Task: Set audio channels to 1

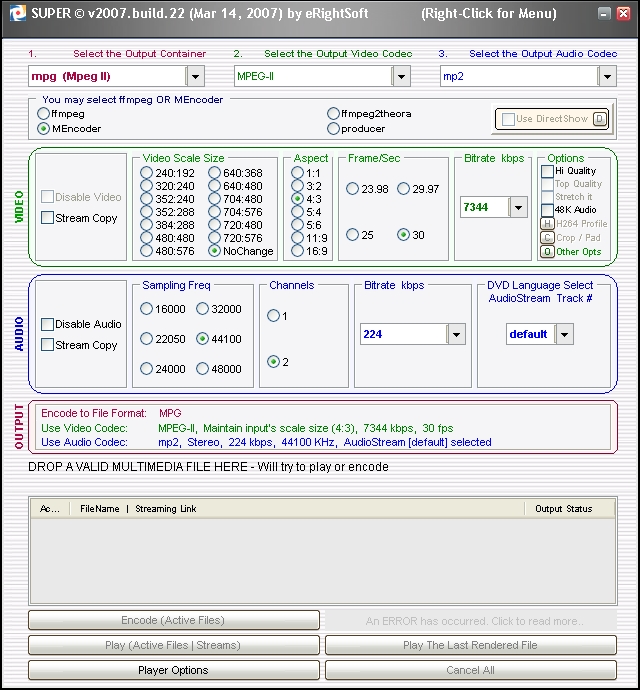Action: click(273, 316)
